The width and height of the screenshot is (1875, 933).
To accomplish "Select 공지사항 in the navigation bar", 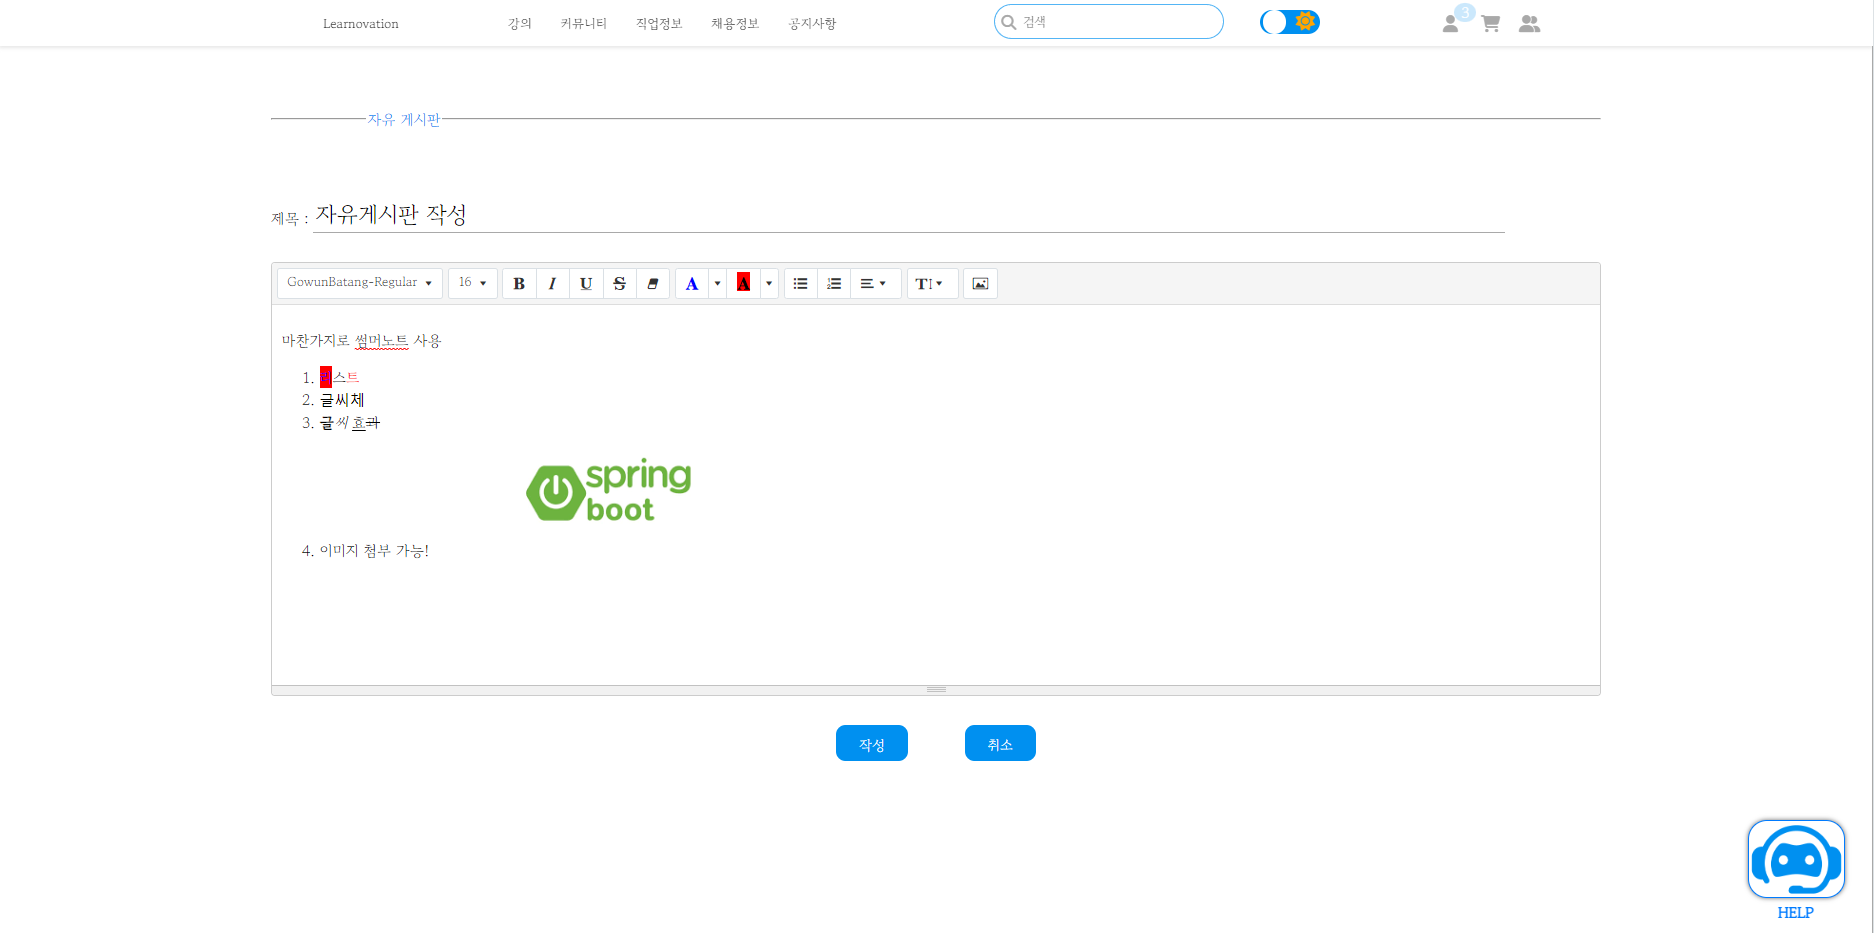I will 812,23.
